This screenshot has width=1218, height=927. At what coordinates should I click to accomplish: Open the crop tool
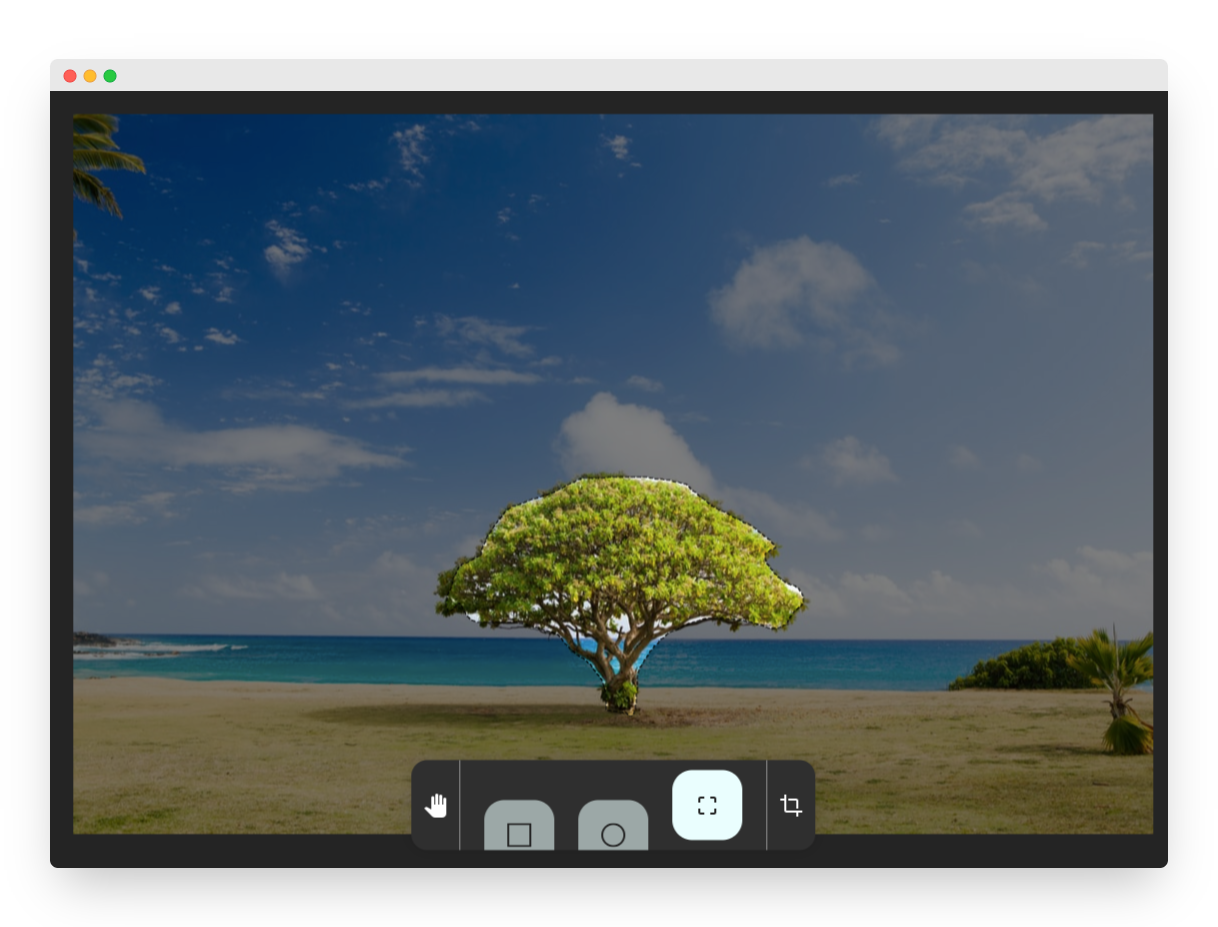click(791, 805)
